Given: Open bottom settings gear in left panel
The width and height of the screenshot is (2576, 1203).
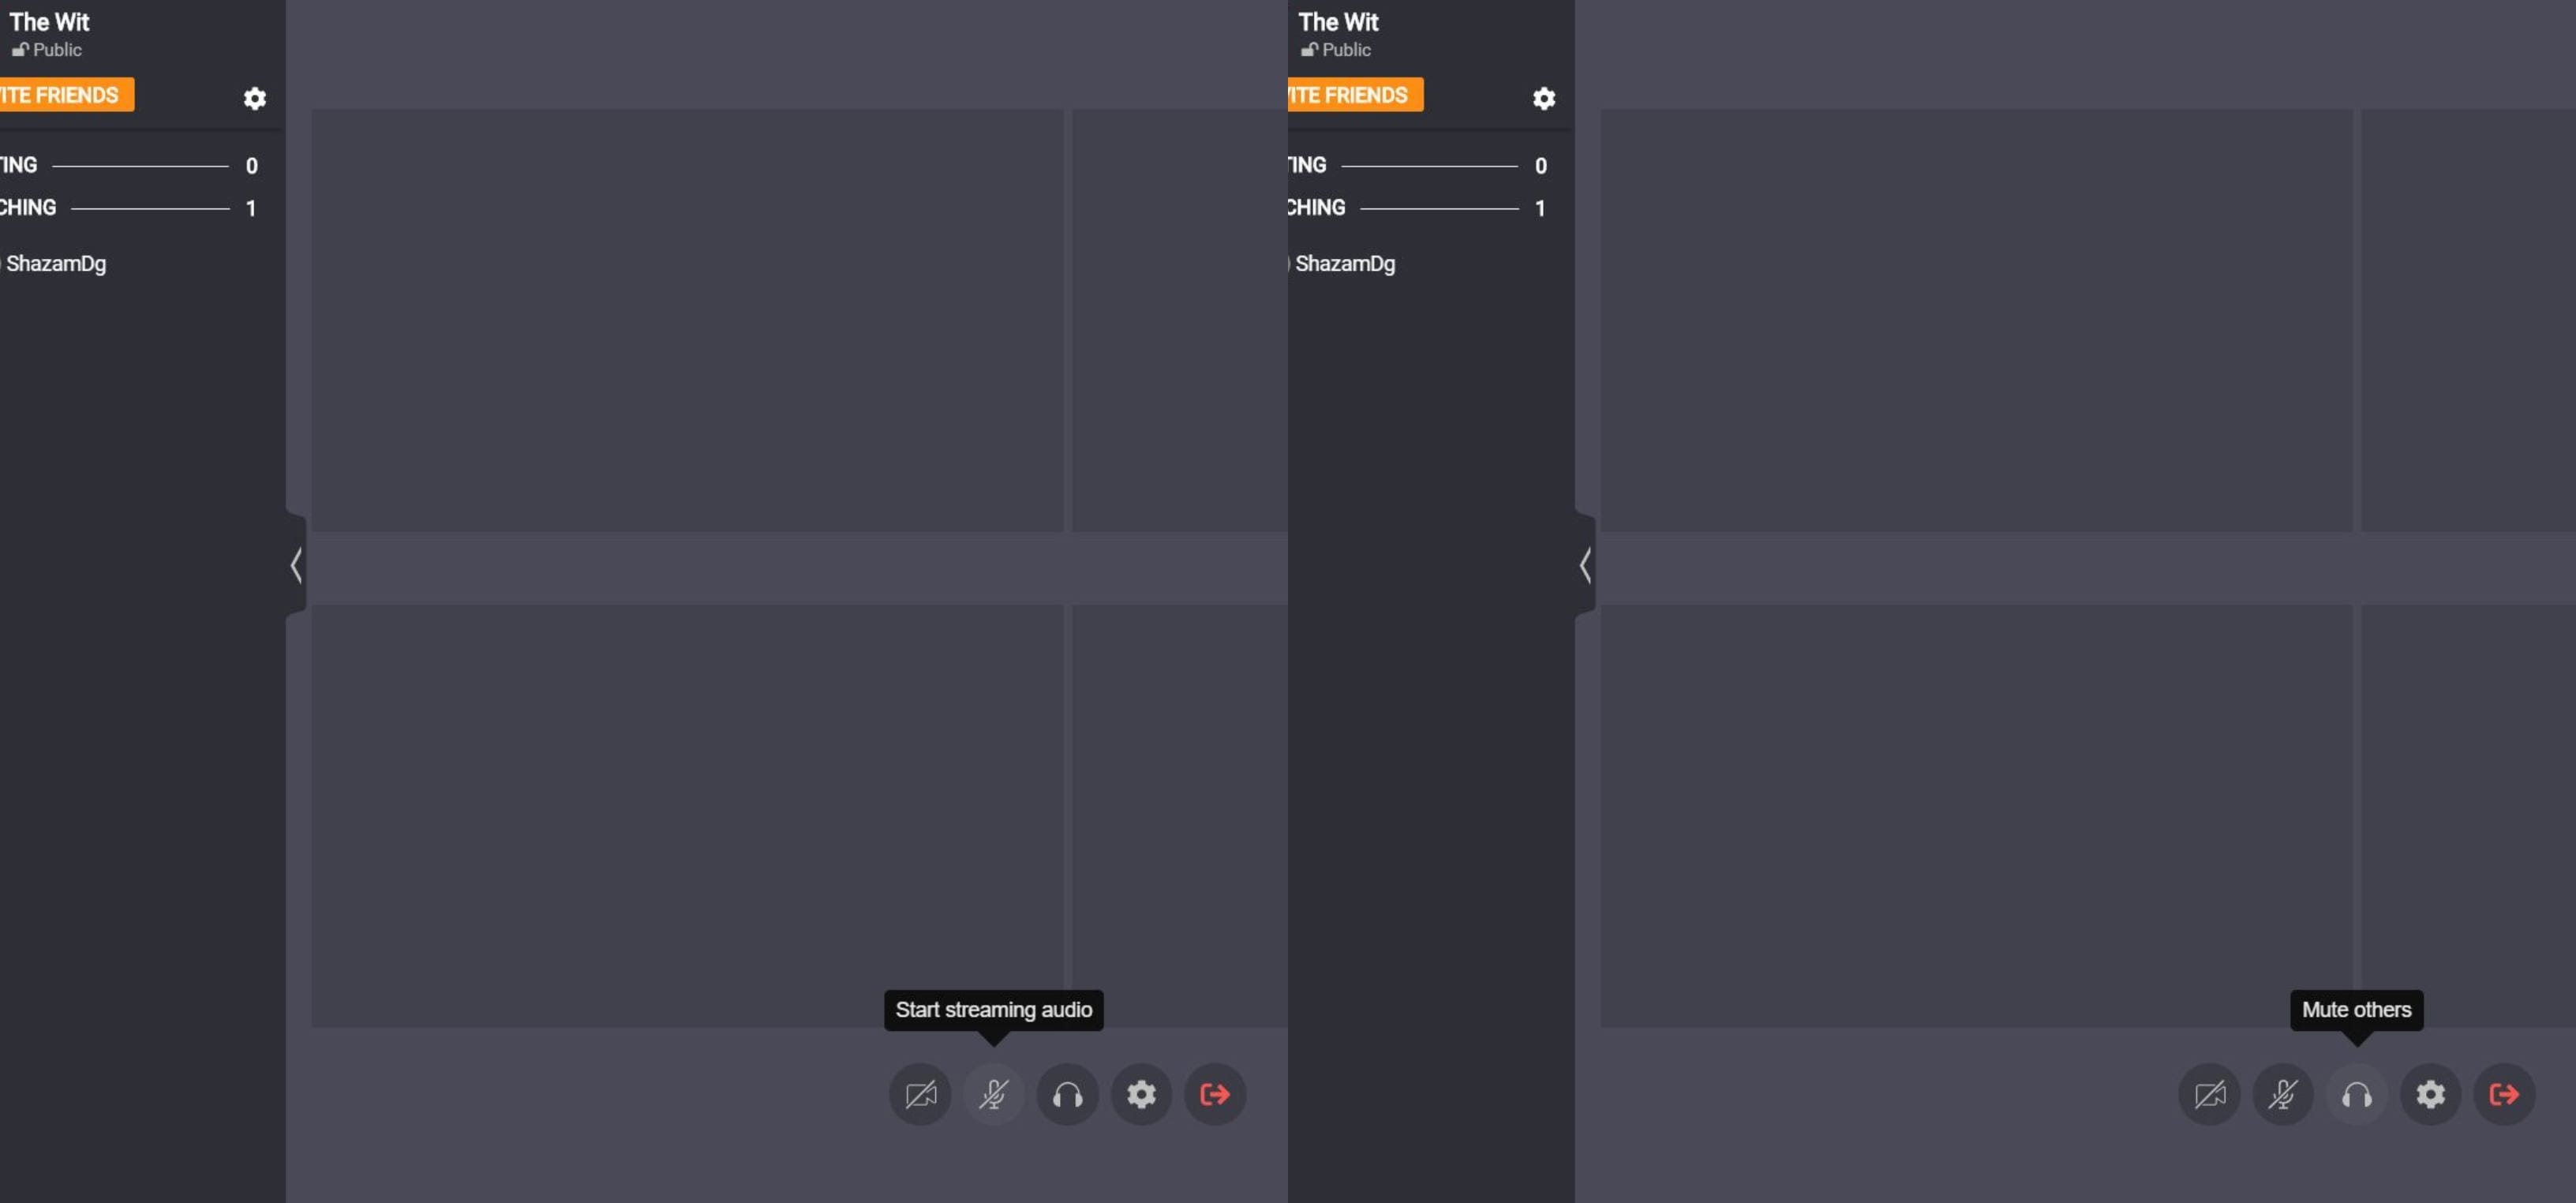Looking at the screenshot, I should click(1142, 1094).
